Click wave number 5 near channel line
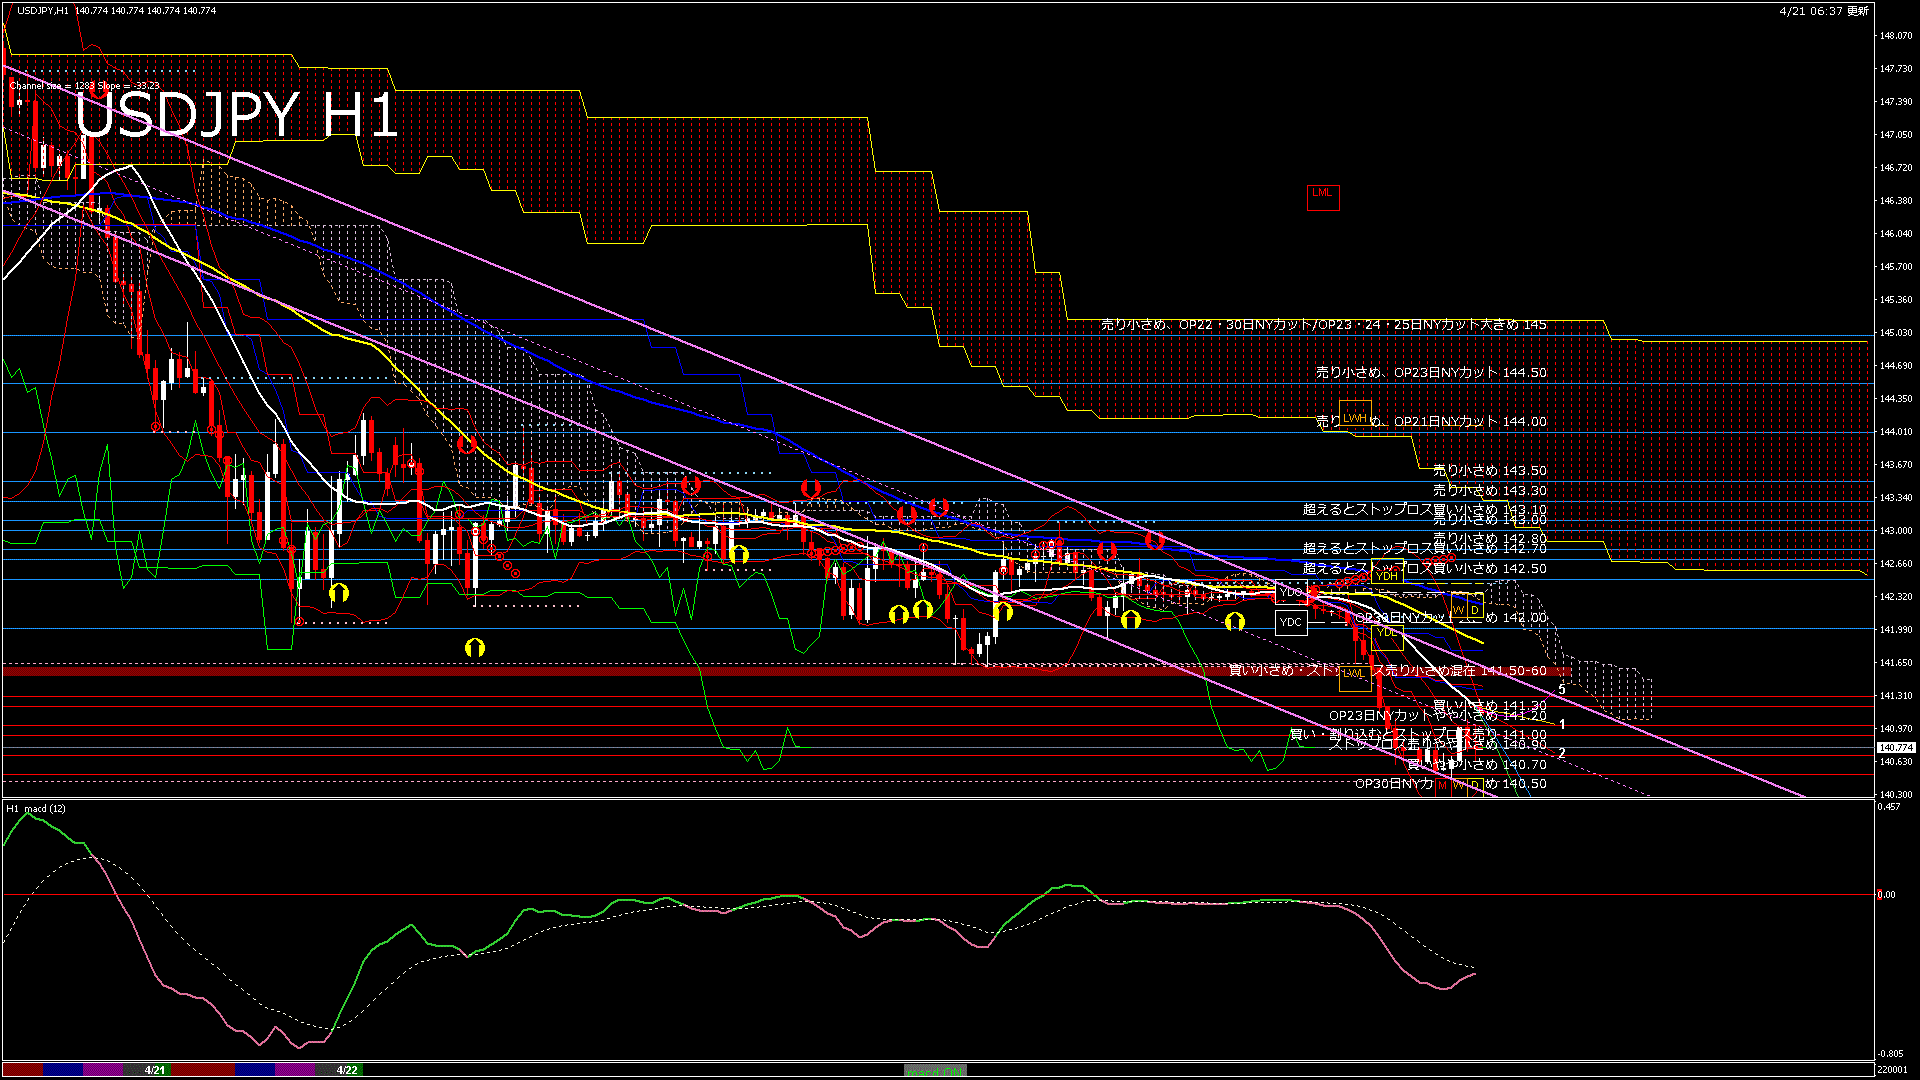This screenshot has width=1920, height=1080. click(x=1562, y=690)
